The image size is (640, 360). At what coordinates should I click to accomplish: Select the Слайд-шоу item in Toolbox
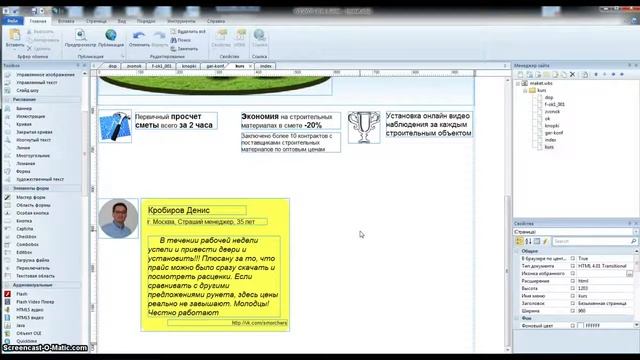pyautogui.click(x=27, y=90)
